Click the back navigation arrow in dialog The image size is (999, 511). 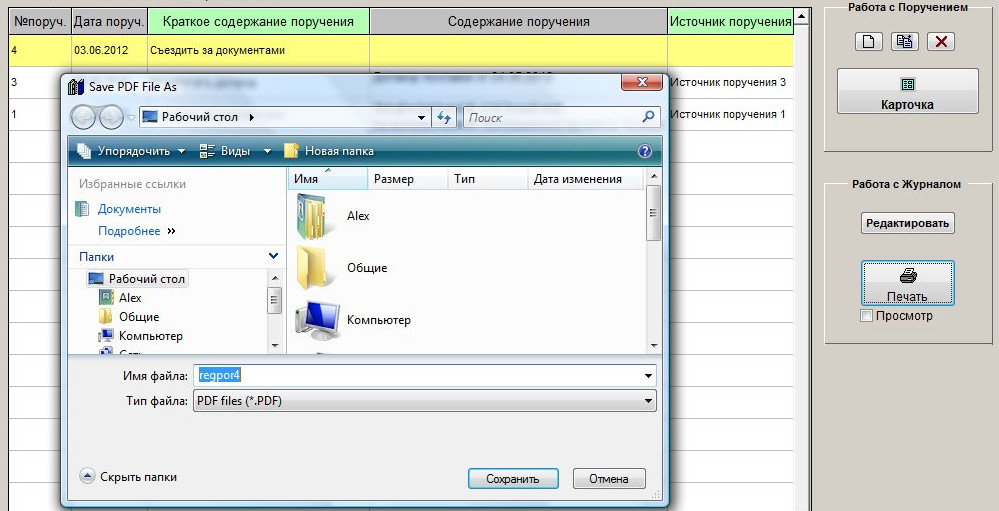point(83,117)
